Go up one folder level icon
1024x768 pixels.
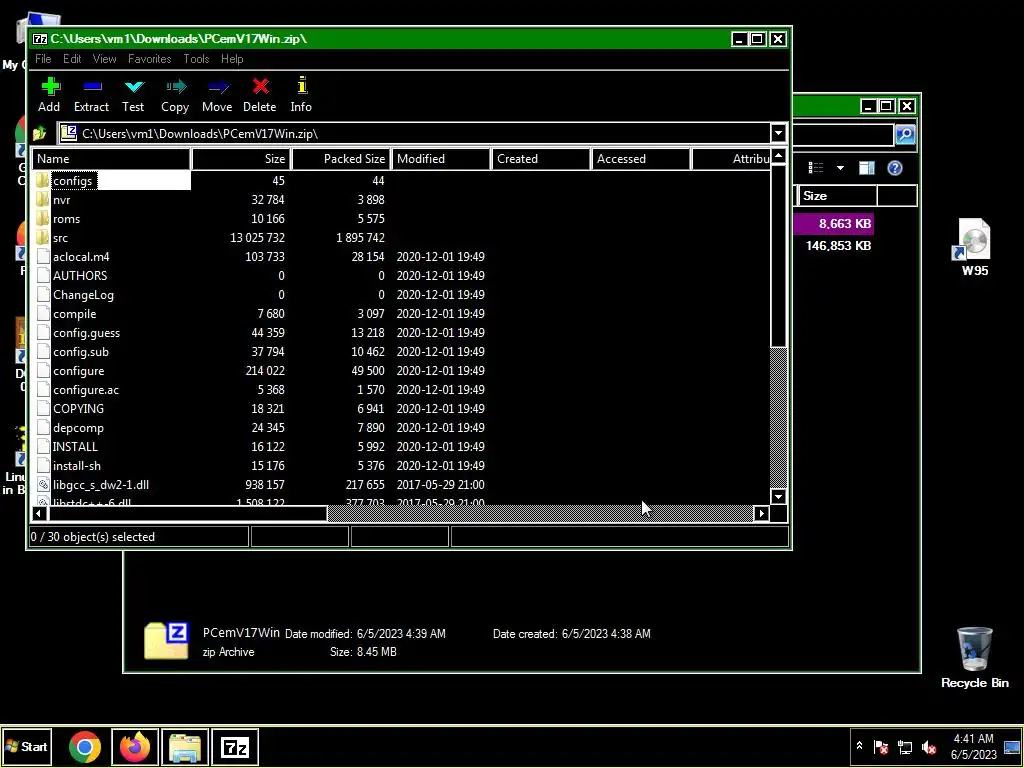39,134
